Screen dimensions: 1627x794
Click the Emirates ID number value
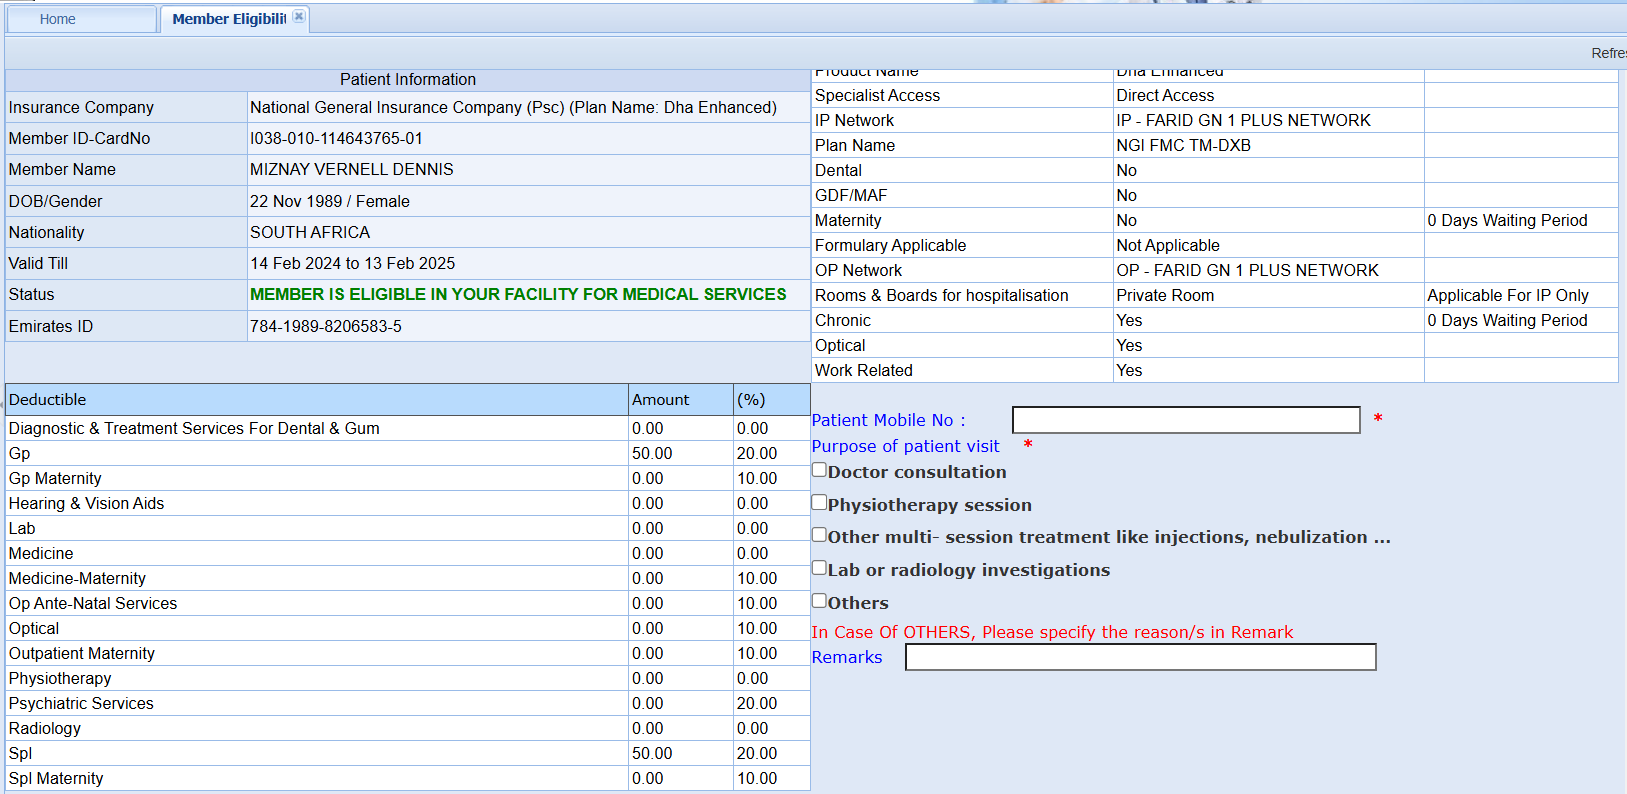click(326, 327)
